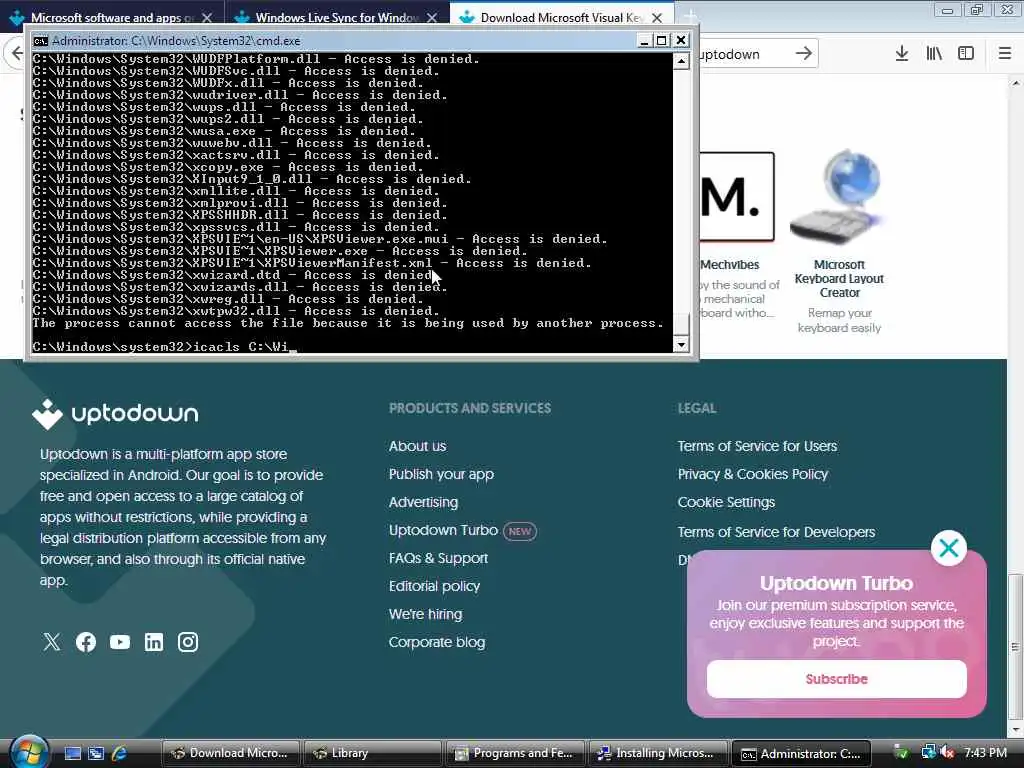The width and height of the screenshot is (1024, 768).
Task: Open Publish your app link
Action: tap(441, 474)
